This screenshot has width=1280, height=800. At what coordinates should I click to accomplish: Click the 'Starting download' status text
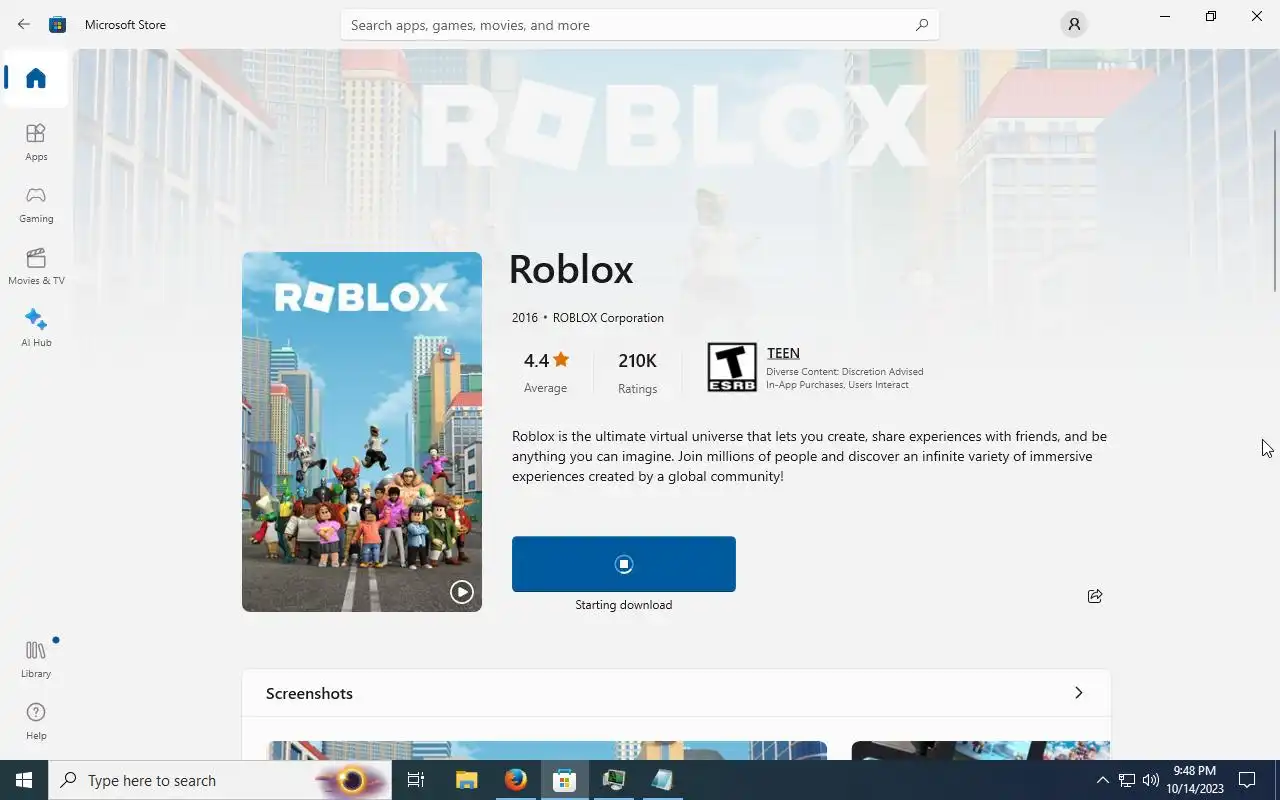click(x=624, y=605)
